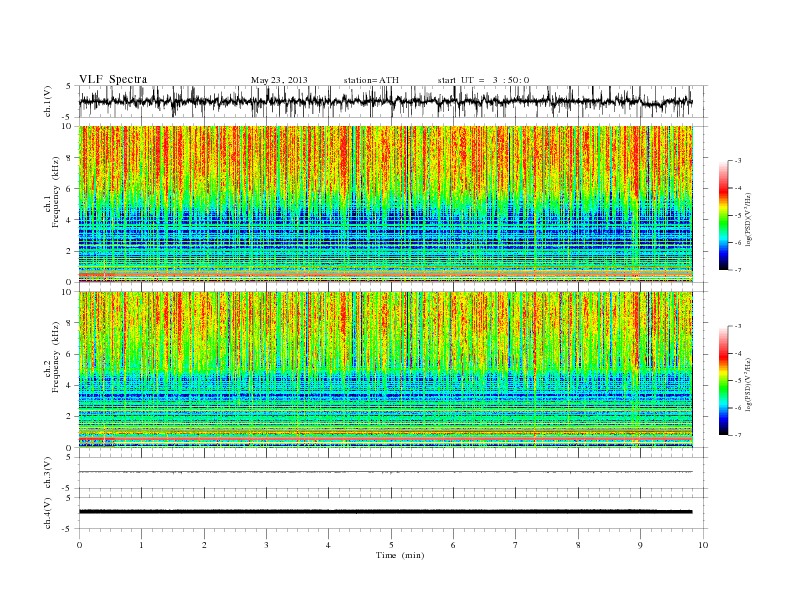Click the "9" tick on time axis
The image size is (792, 612).
[x=640, y=545]
